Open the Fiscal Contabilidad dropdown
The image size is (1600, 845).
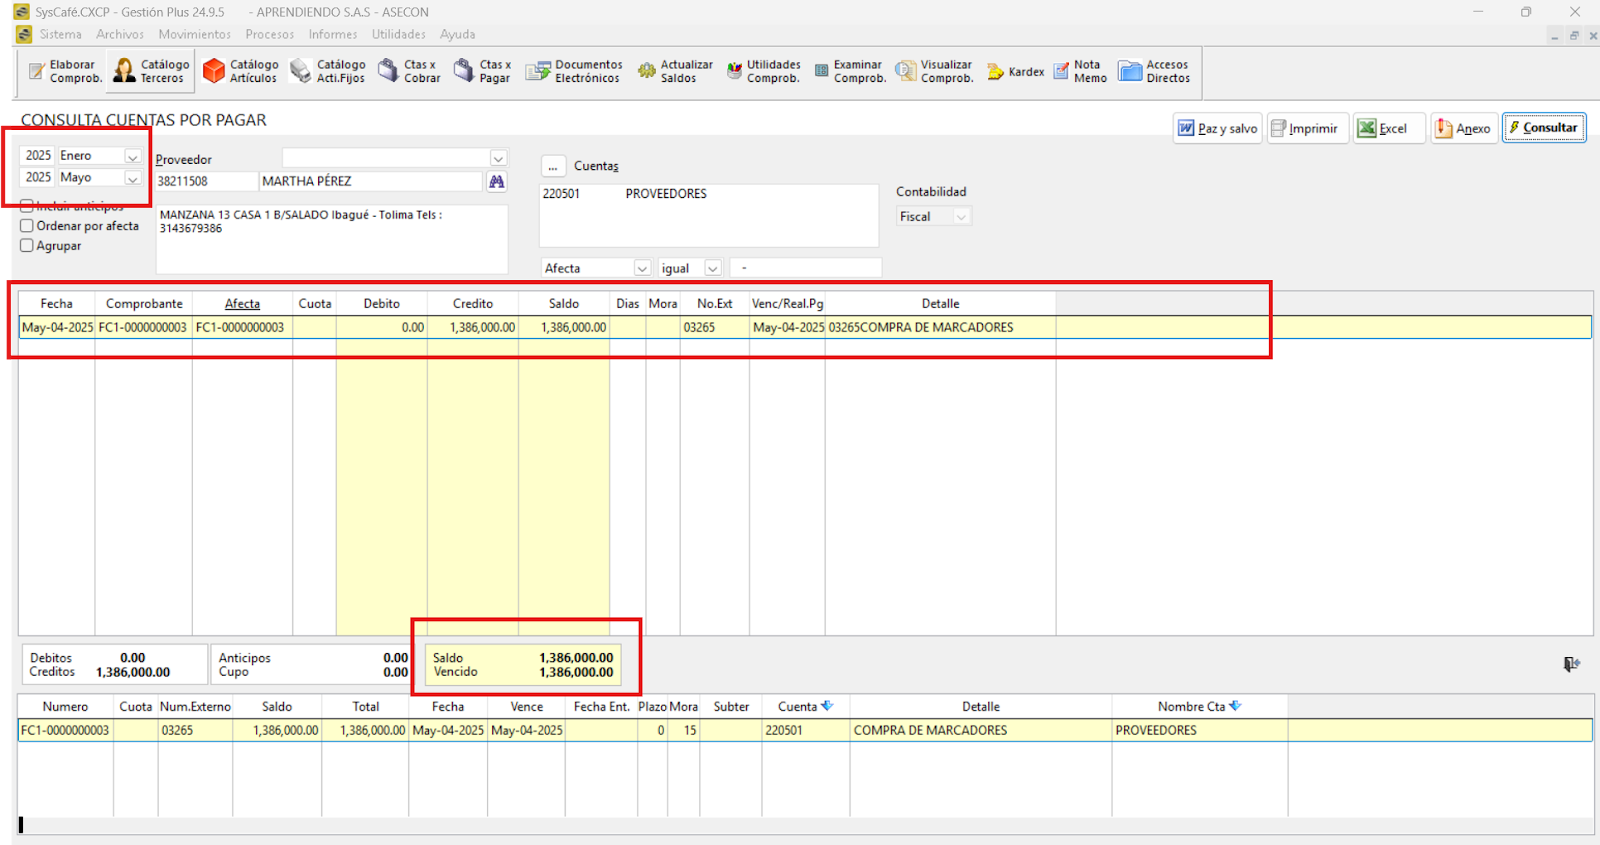[960, 217]
